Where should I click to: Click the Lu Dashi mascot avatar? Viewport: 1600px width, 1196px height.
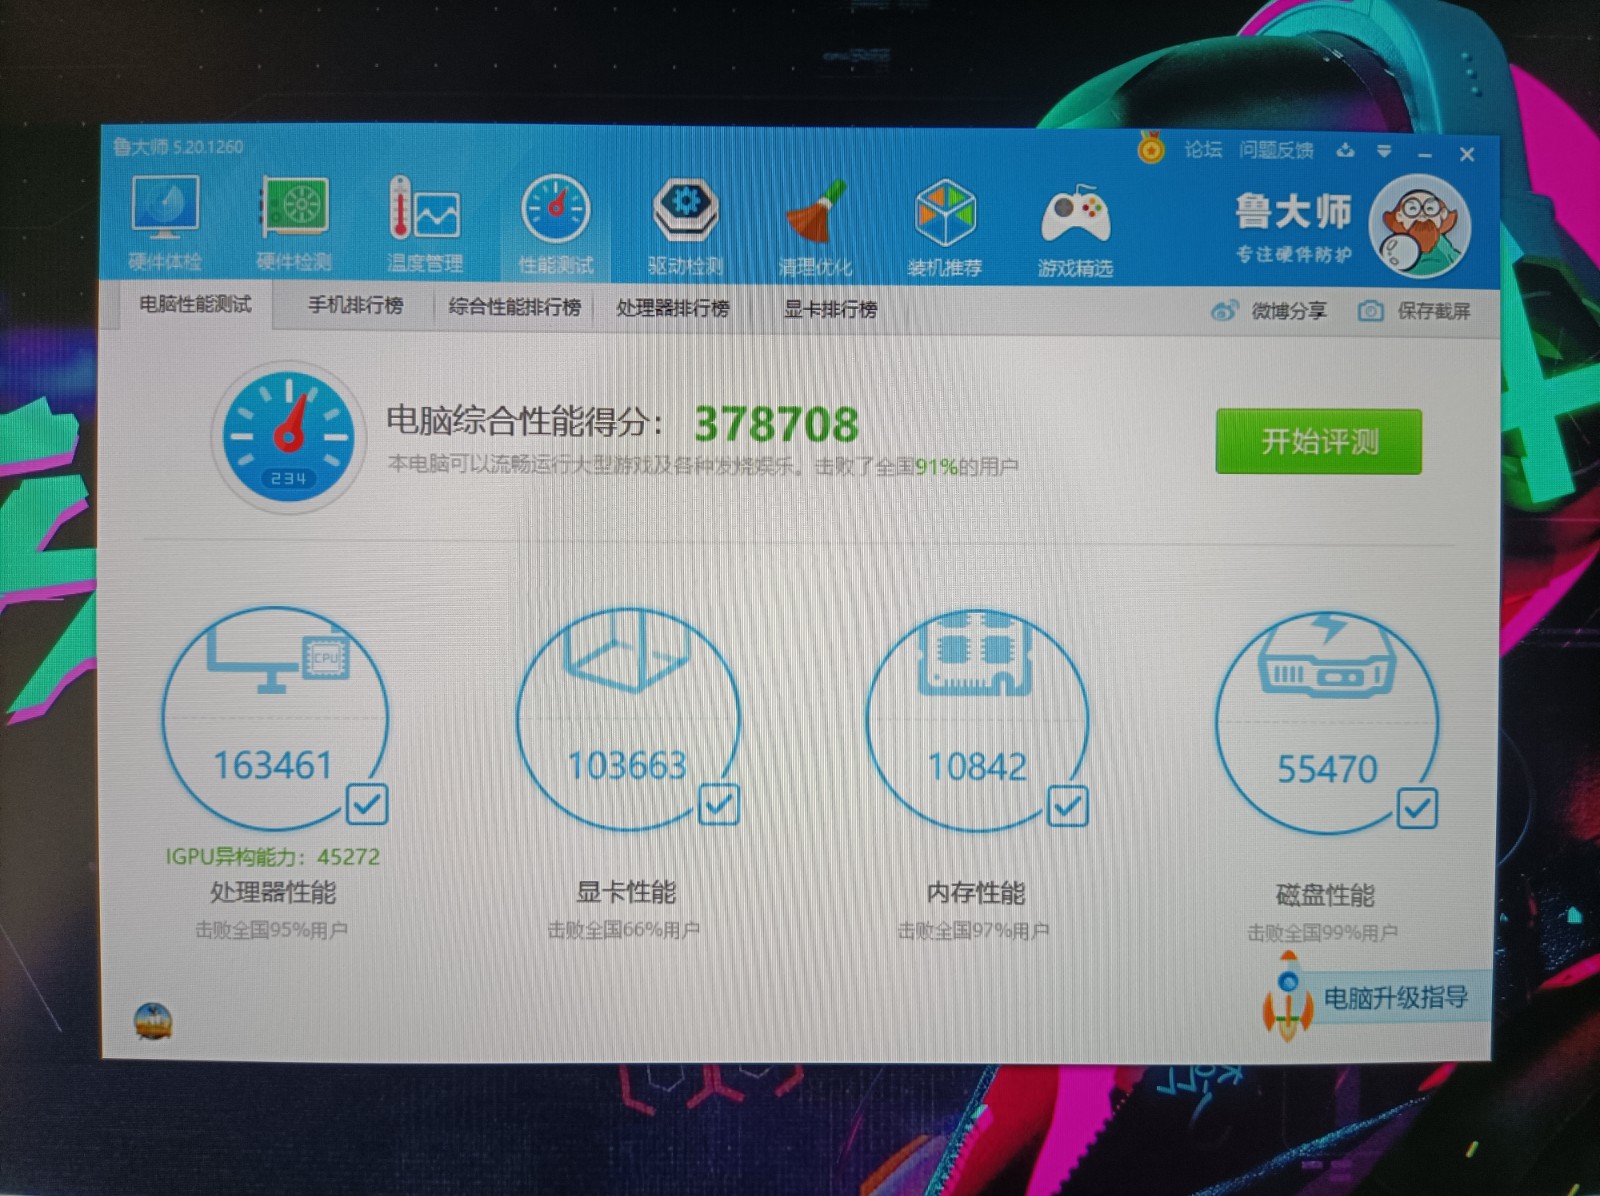(x=1420, y=227)
